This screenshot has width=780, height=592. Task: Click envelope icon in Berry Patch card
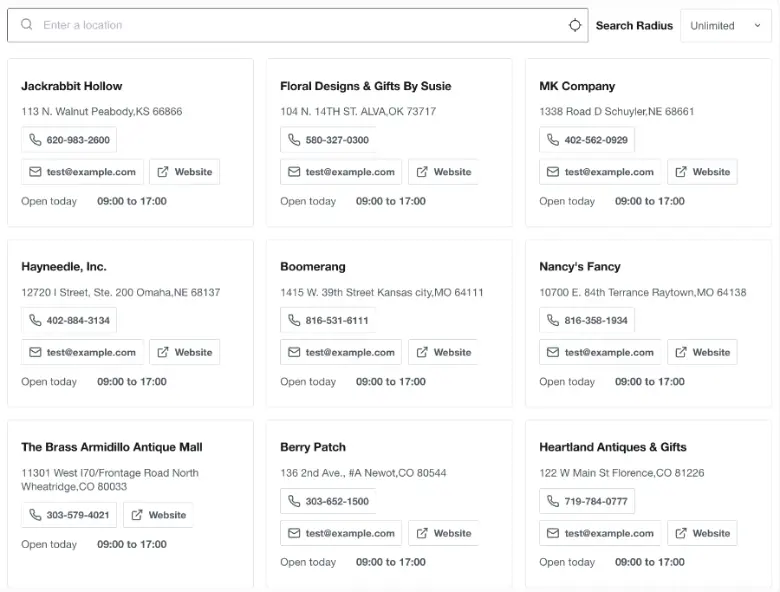294,533
